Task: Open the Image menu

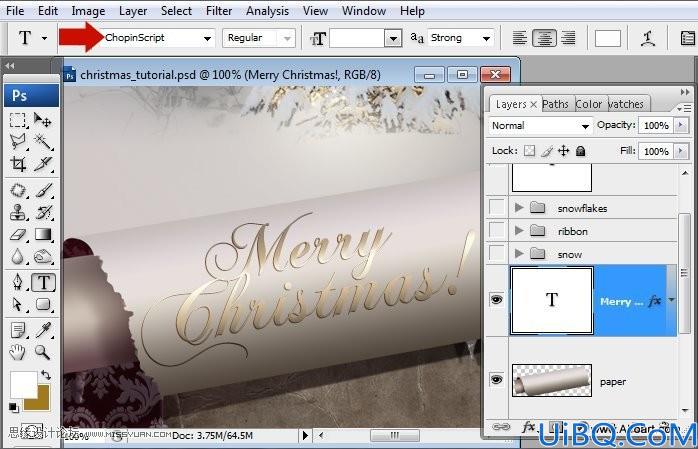Action: click(x=88, y=11)
